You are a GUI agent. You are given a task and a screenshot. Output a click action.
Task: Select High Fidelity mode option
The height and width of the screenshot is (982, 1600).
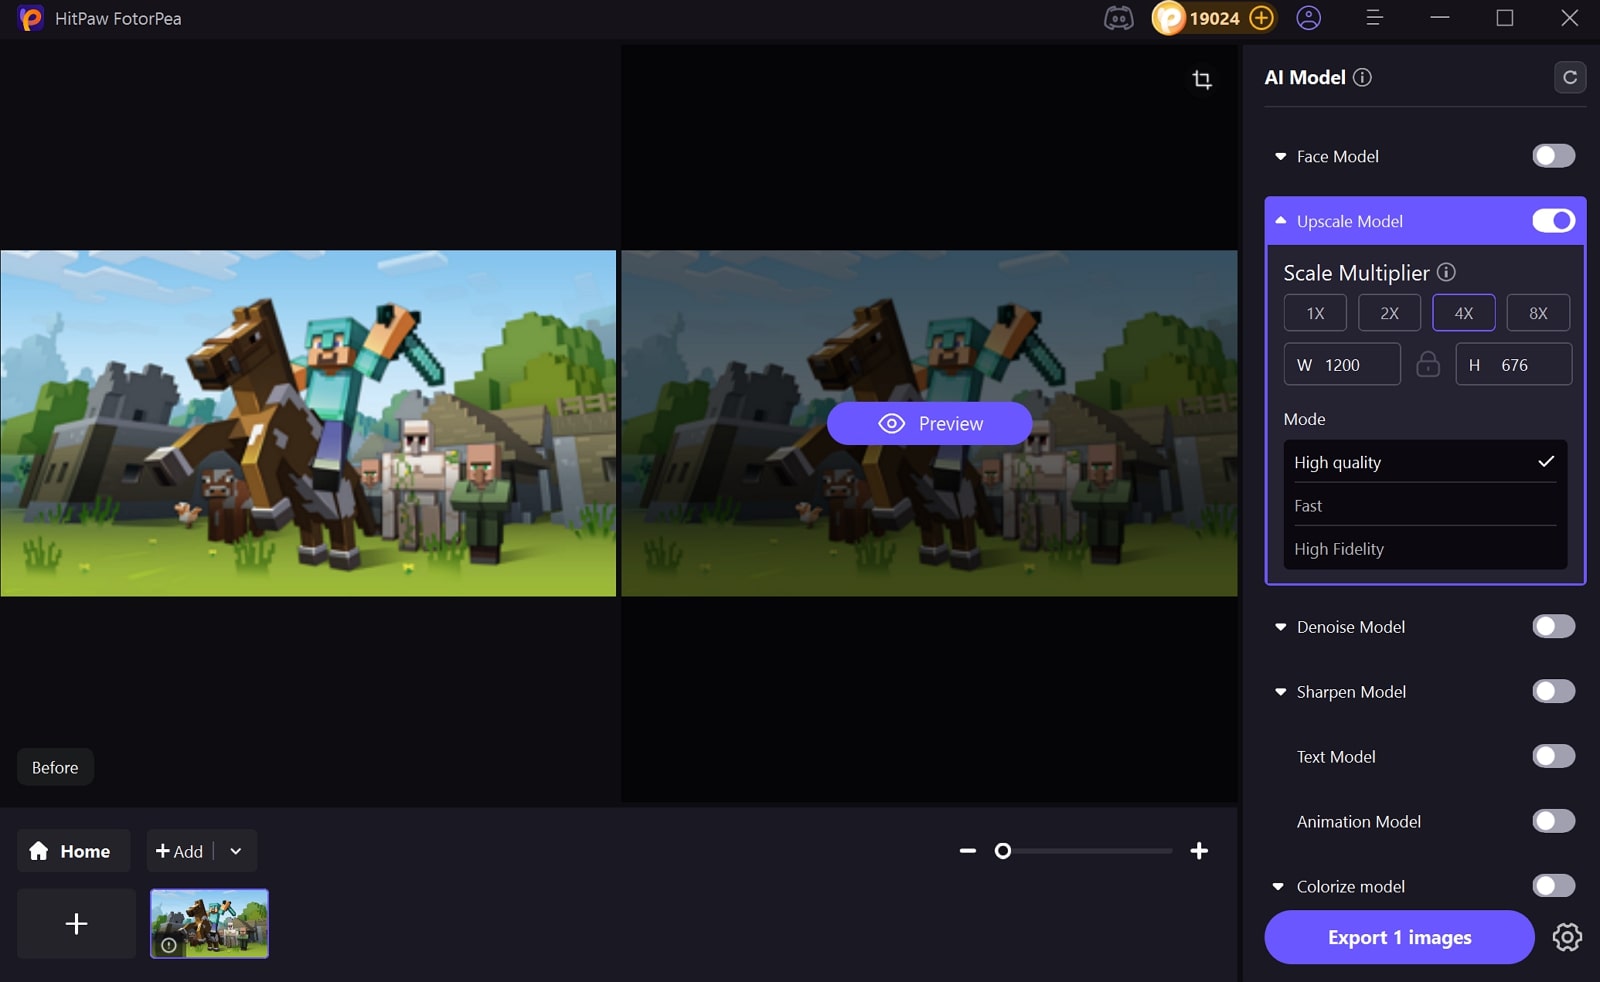click(x=1425, y=549)
